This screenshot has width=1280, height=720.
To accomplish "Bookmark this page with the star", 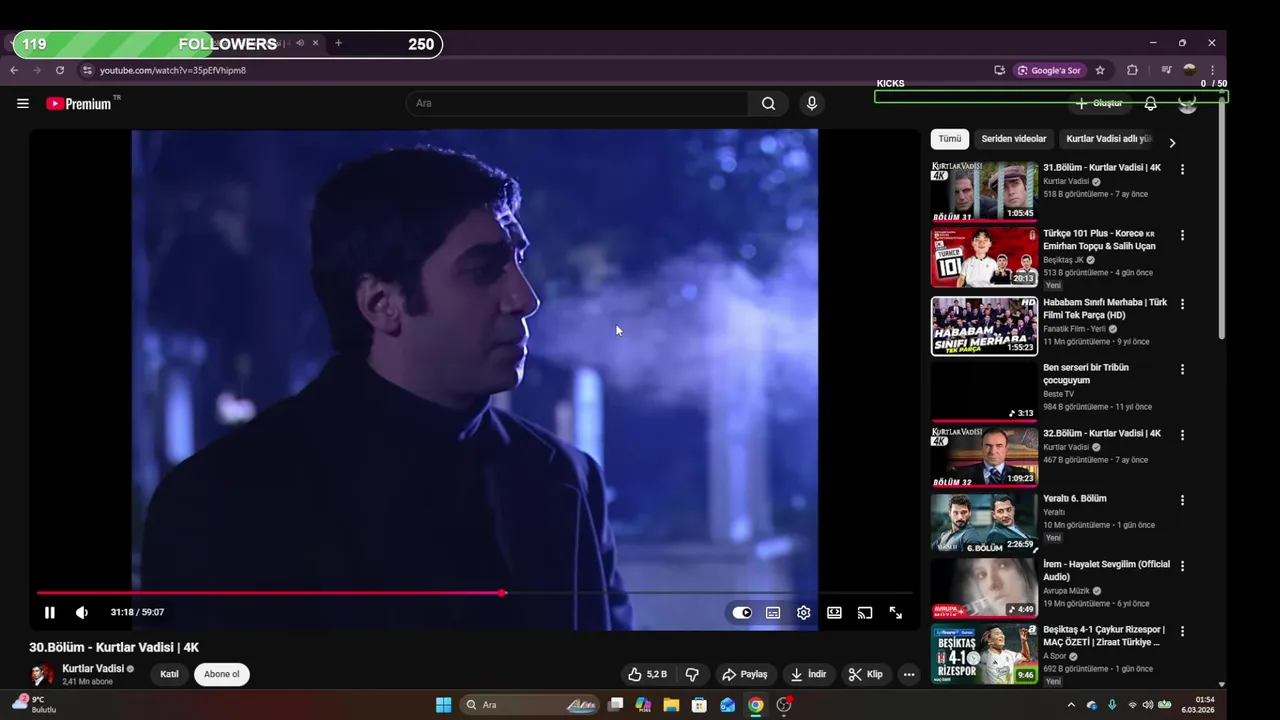I will (1100, 71).
